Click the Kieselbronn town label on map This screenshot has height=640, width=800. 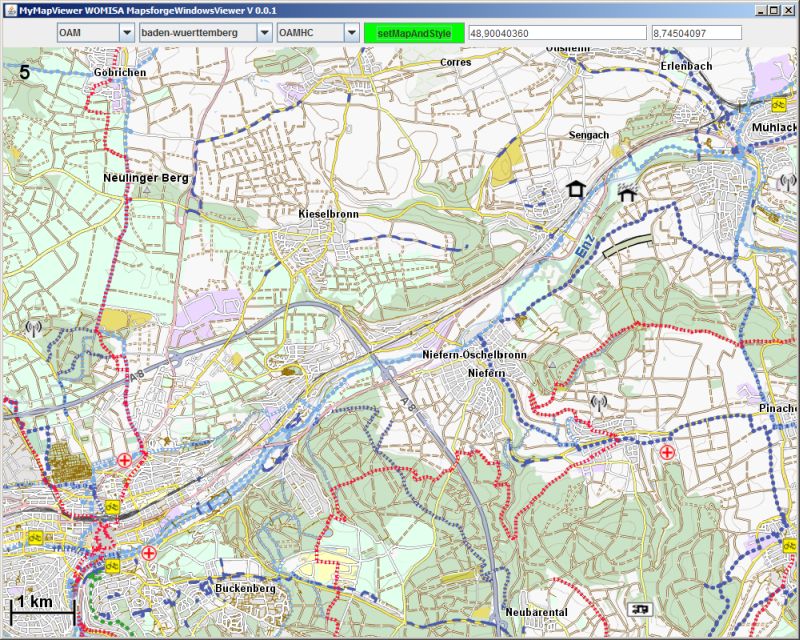(321, 214)
